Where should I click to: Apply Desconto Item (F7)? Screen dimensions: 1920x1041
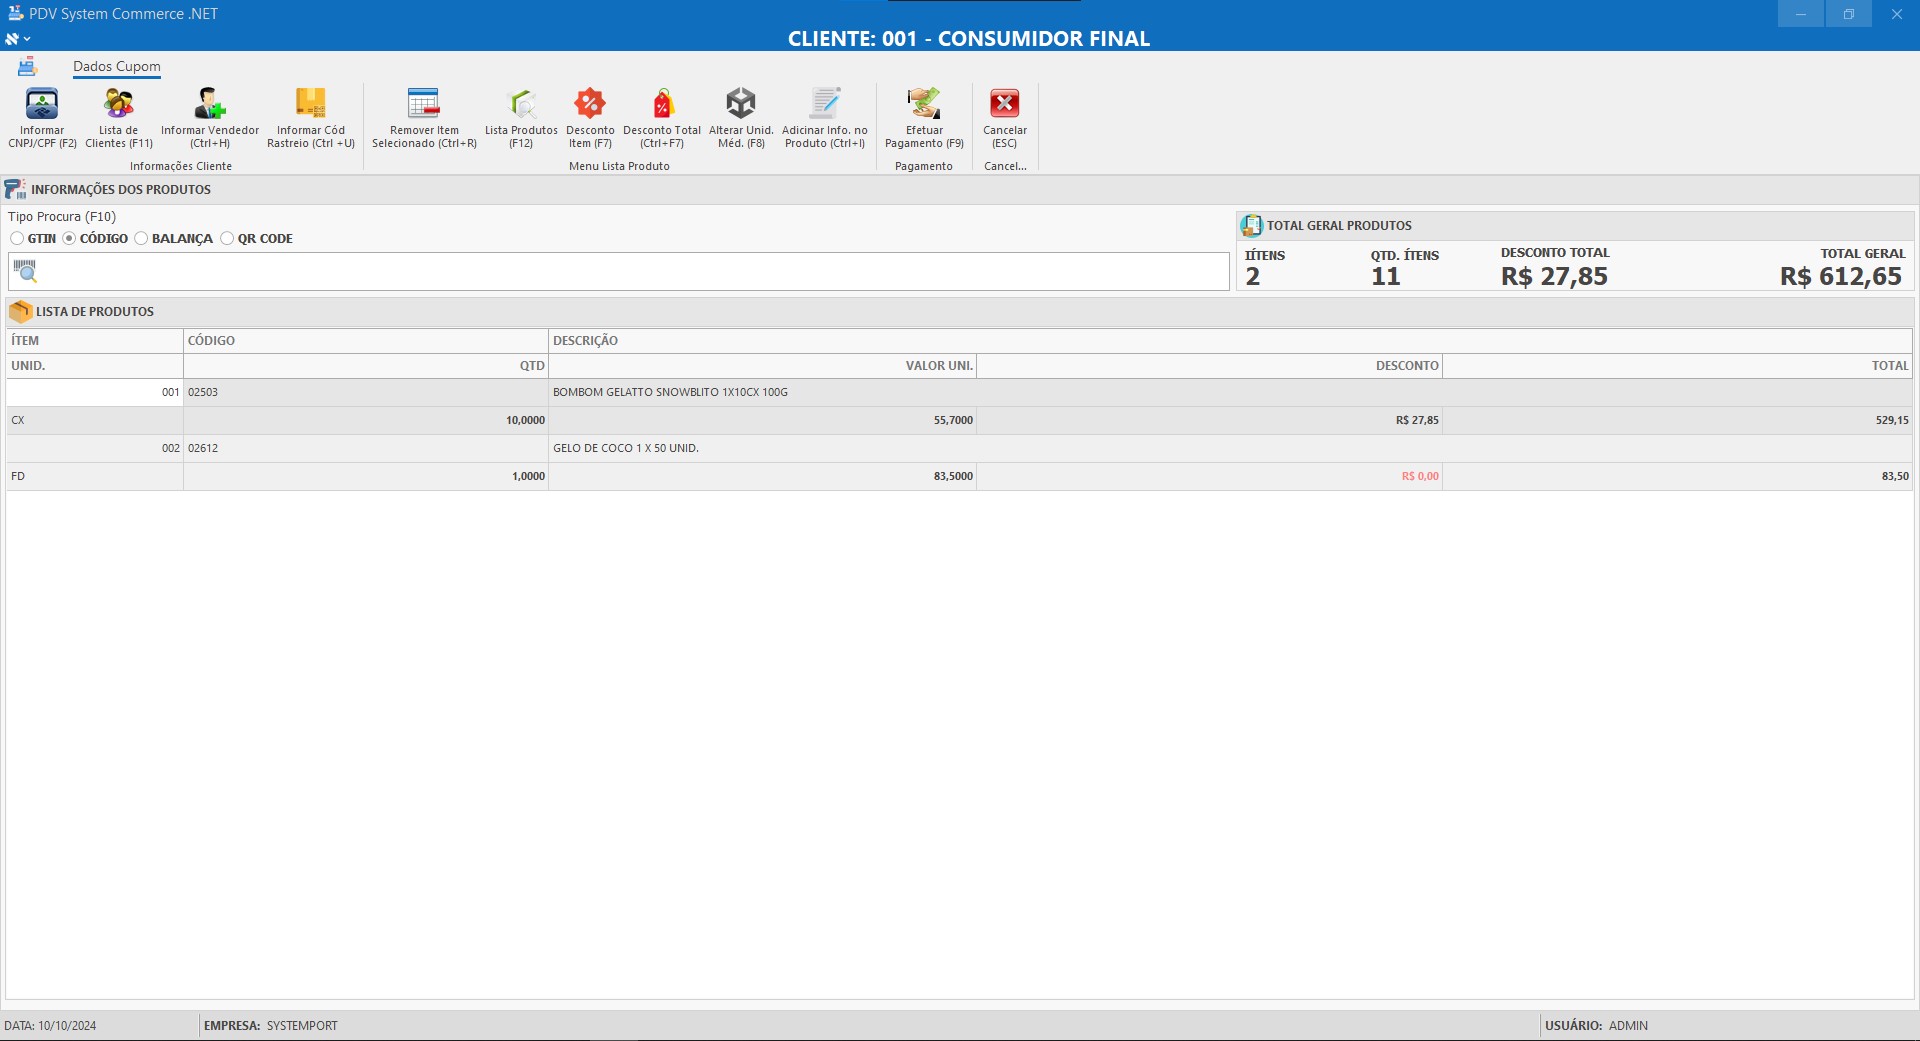590,104
